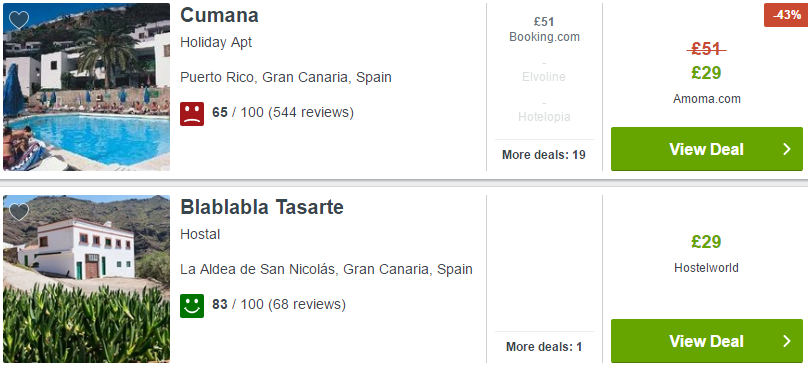This screenshot has height=366, width=808.
Task: Expand More deals: 1 for Blablabla Tasarte
Action: click(x=544, y=347)
